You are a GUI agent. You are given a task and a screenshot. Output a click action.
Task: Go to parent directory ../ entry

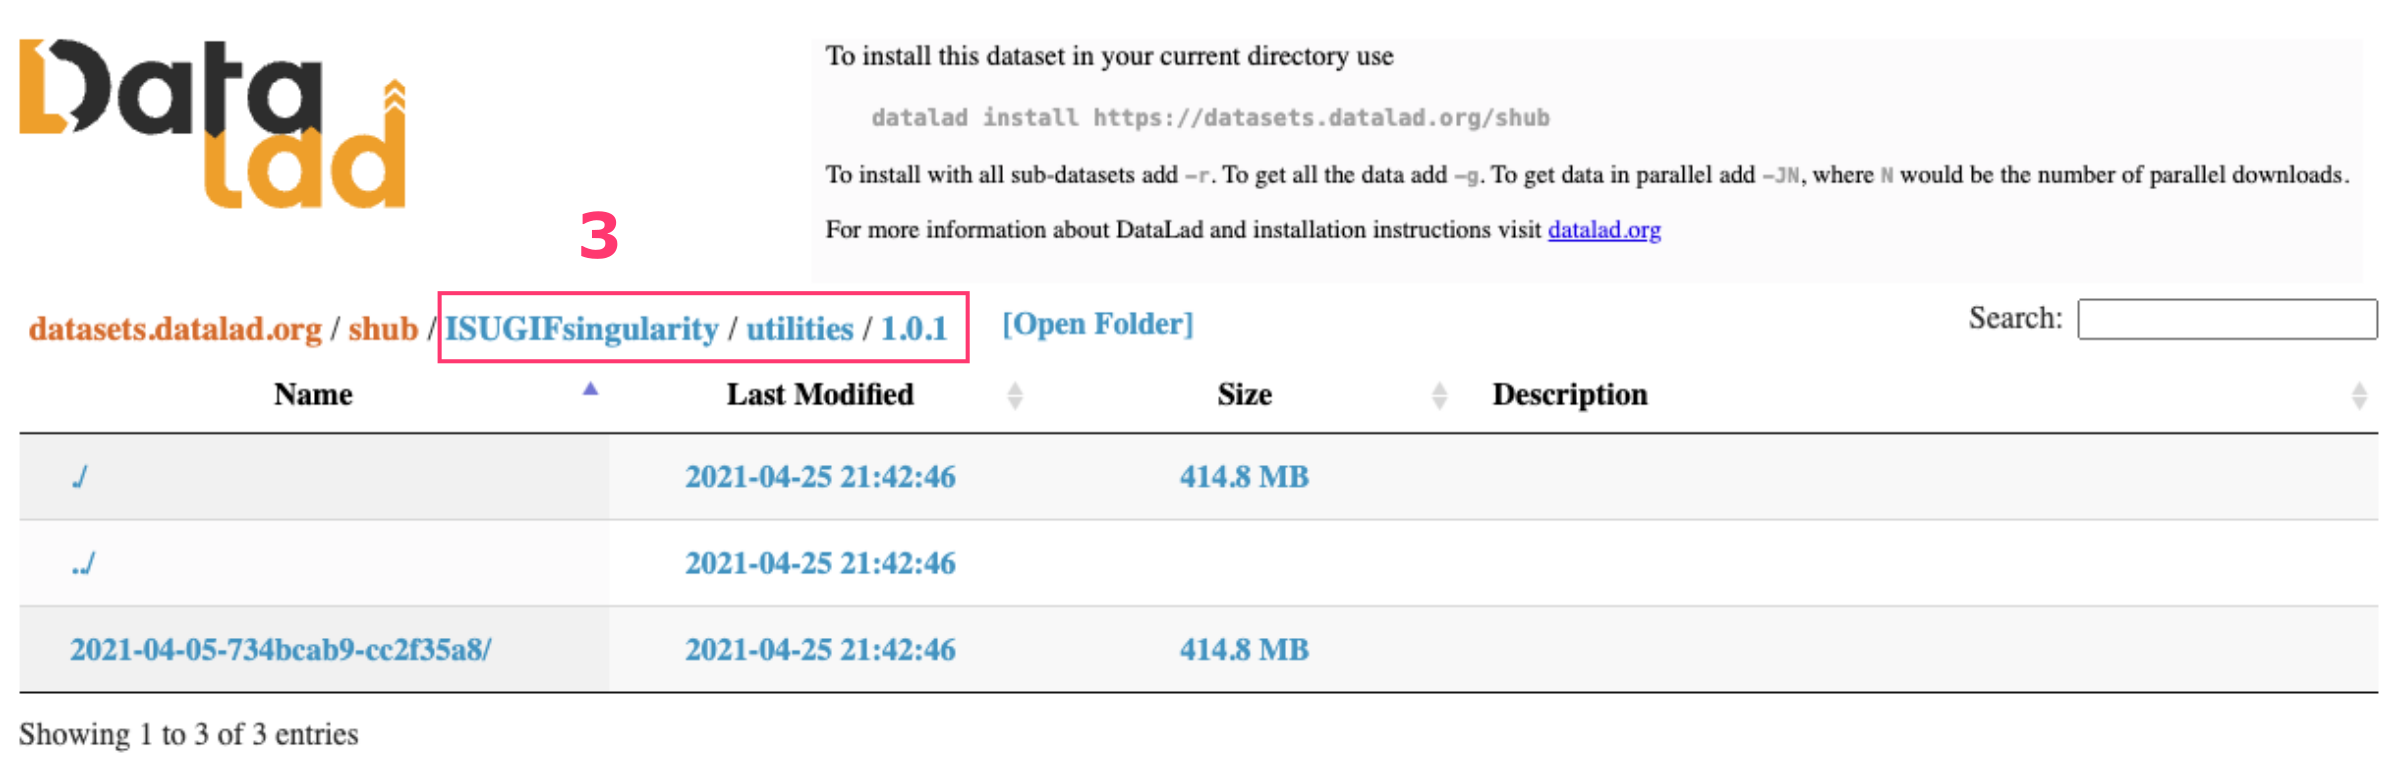(x=82, y=563)
